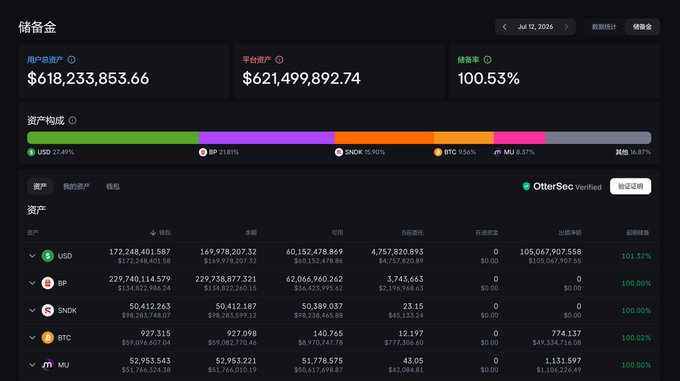Click the MU coin icon in table

click(48, 365)
